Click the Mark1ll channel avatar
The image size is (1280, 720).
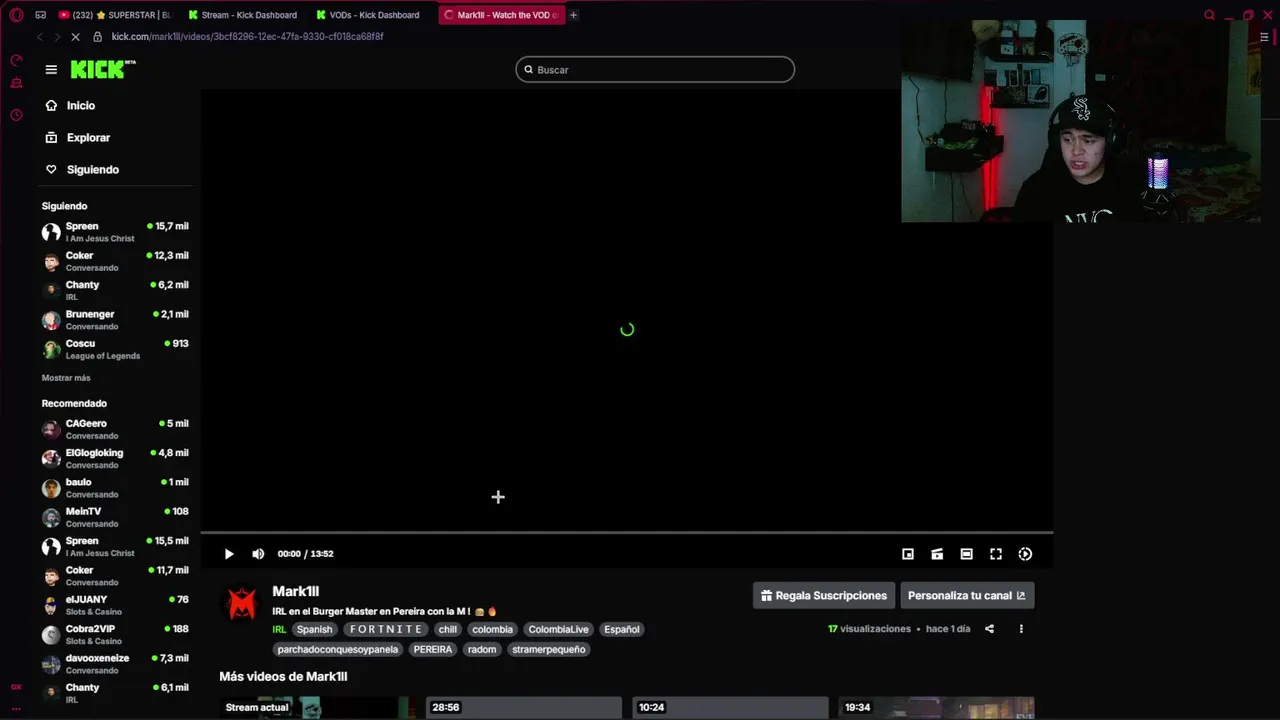tap(241, 603)
